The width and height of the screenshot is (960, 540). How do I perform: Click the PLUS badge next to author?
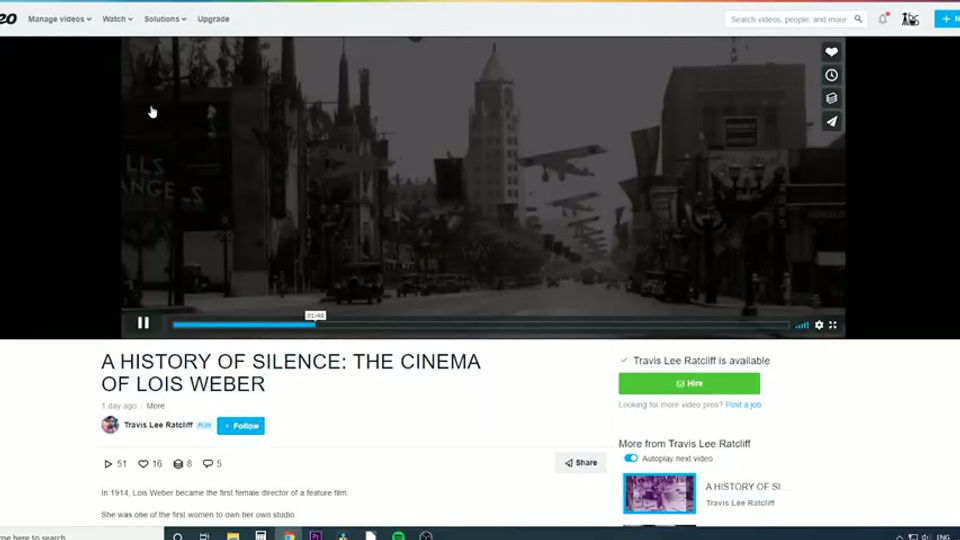[204, 426]
